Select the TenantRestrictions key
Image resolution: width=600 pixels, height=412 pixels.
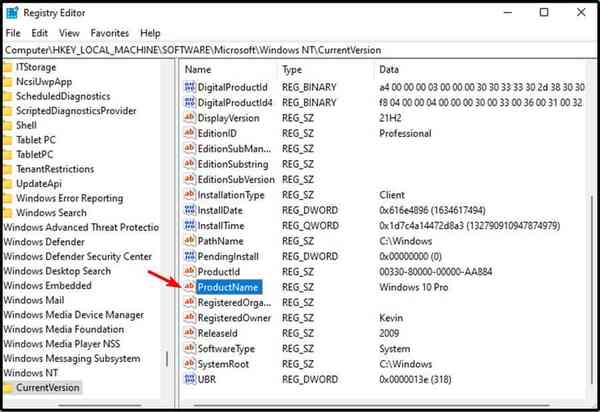click(55, 169)
